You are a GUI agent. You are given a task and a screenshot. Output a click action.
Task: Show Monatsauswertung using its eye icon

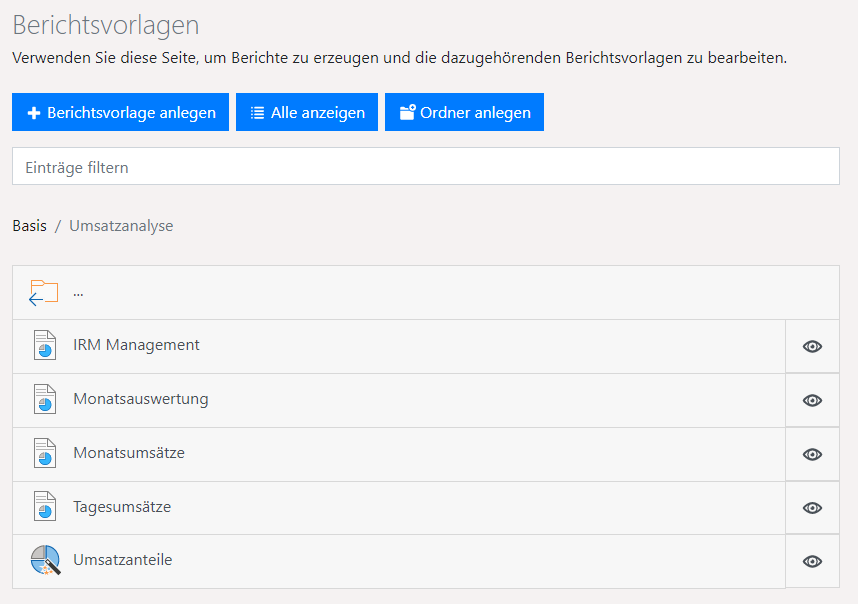812,400
